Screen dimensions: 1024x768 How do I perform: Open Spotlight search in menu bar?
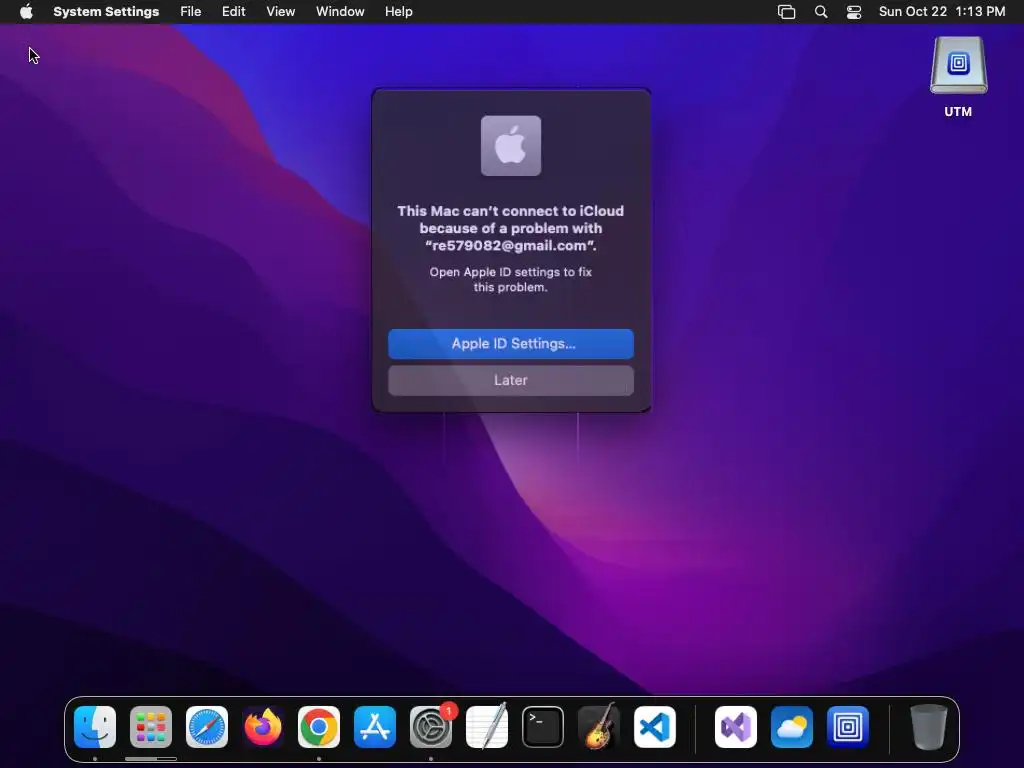(821, 12)
